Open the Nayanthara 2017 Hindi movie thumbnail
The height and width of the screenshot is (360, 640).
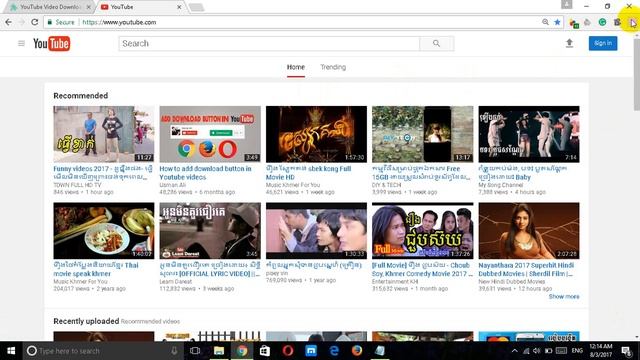coord(529,231)
